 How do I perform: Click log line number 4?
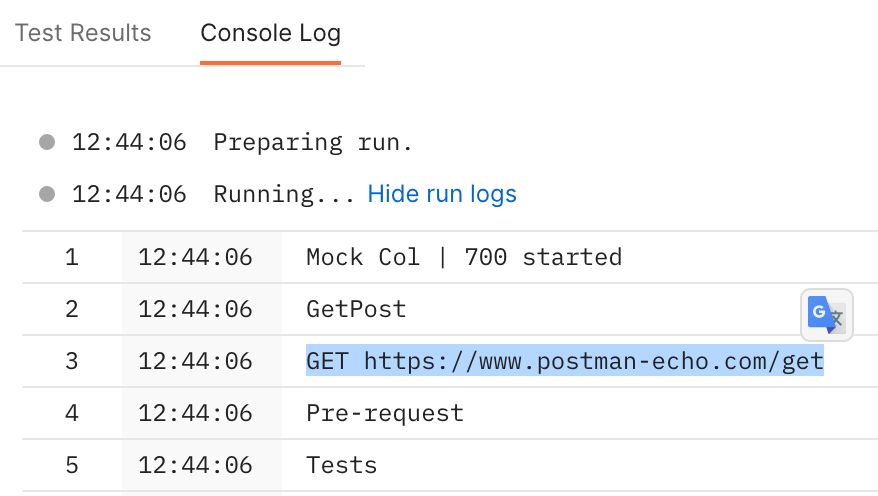tap(72, 413)
